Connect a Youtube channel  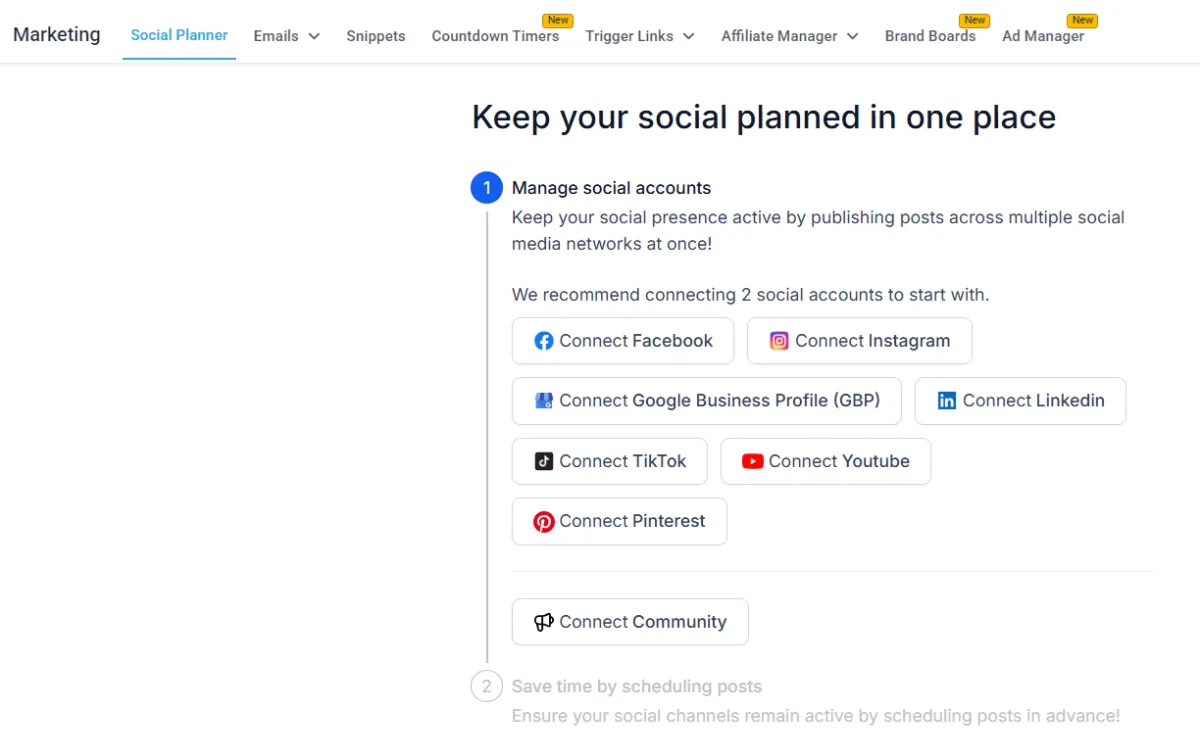(826, 461)
